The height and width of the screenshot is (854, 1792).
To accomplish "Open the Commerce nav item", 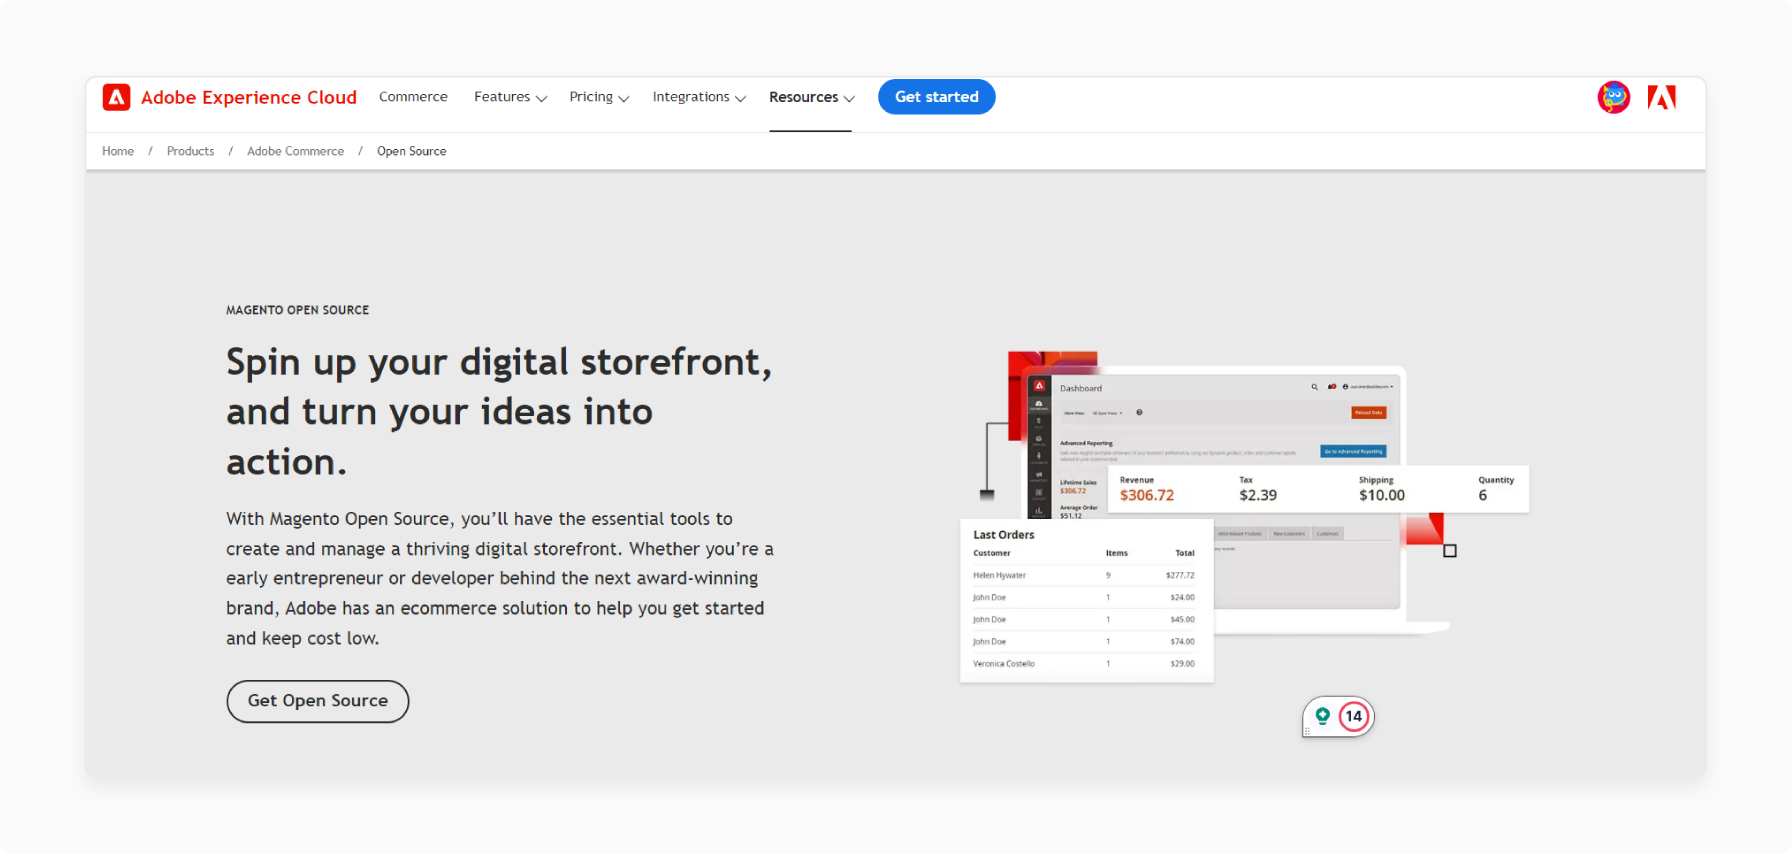I will click(x=413, y=97).
